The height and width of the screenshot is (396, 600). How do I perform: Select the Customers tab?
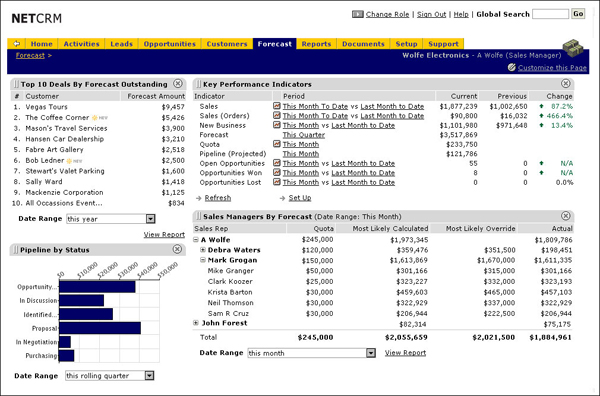tap(227, 44)
